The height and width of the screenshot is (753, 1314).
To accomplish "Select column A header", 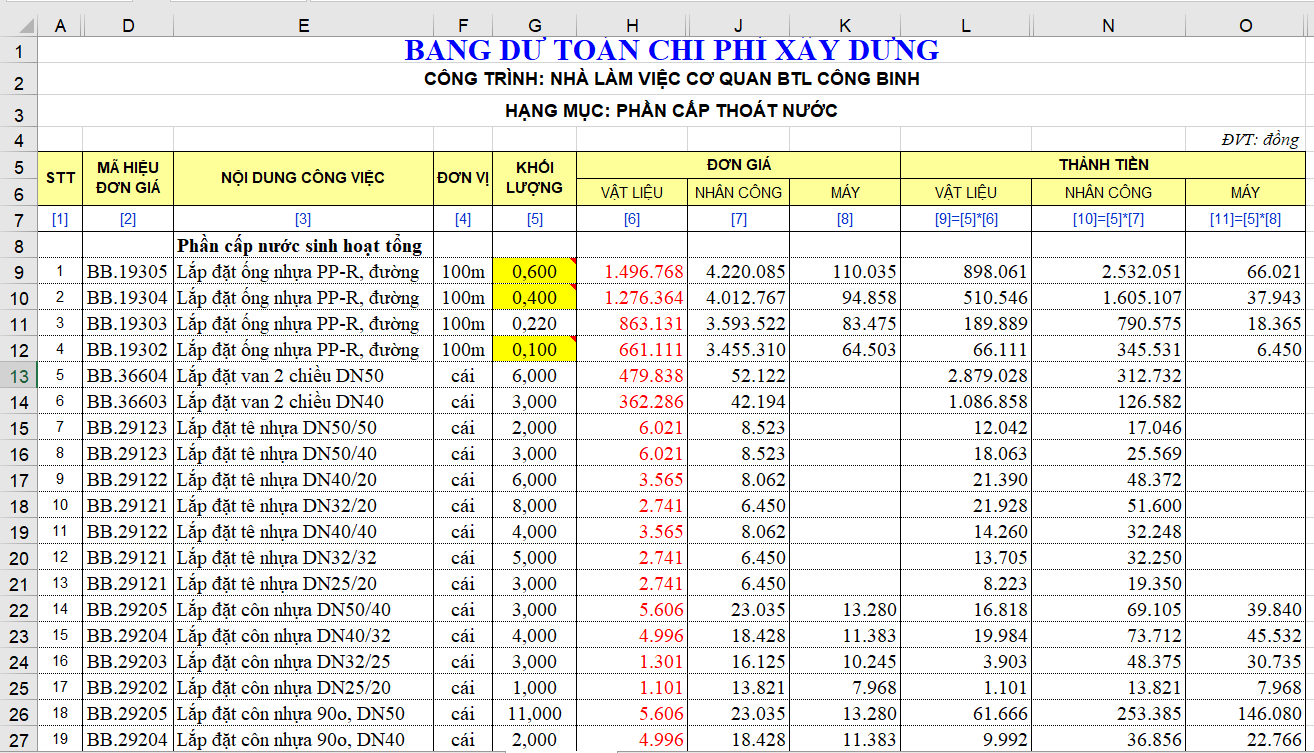I will [60, 25].
